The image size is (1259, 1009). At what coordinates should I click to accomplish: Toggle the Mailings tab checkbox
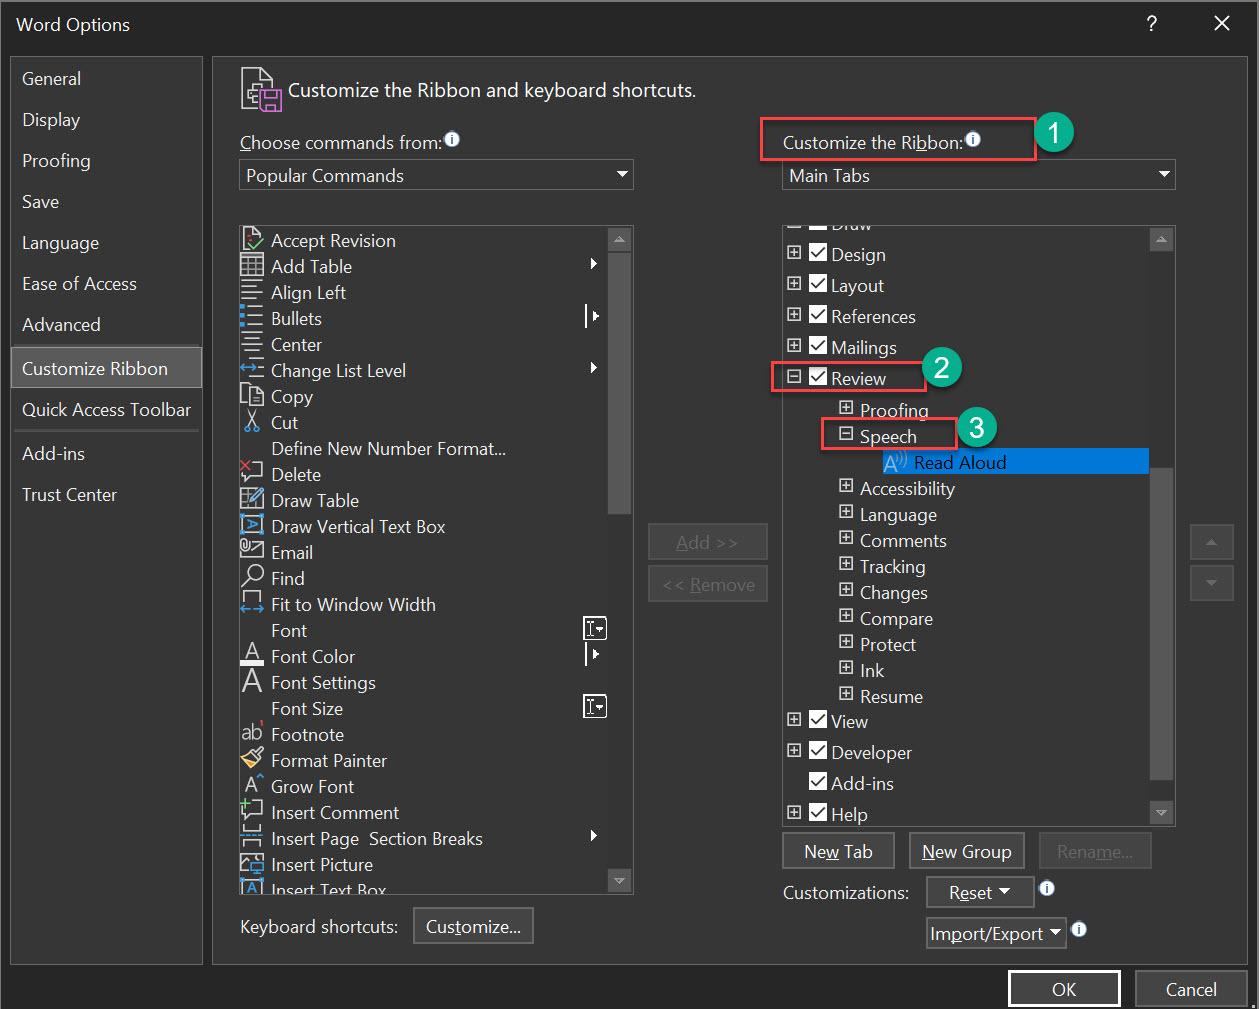coord(818,346)
